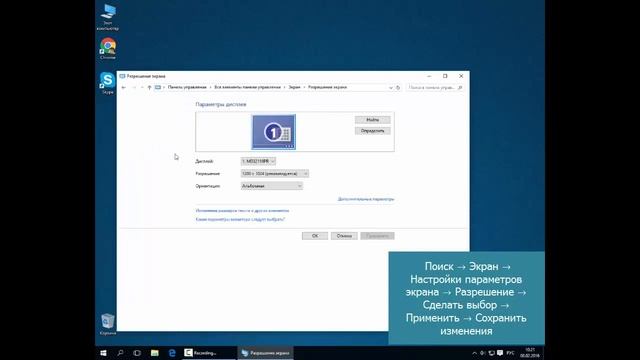Open the This PC desktop icon
This screenshot has width=640, height=360.
(108, 17)
